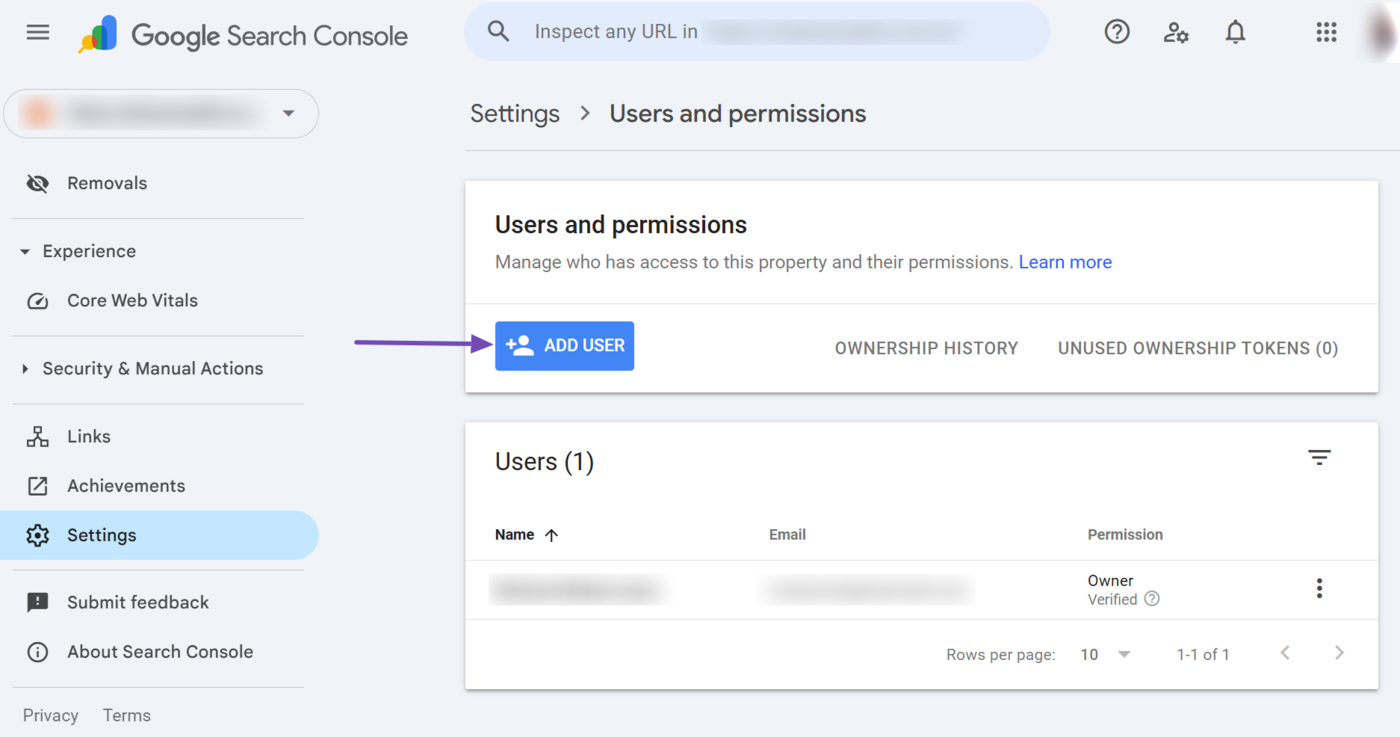Collapse the Experience section
Image resolution: width=1400 pixels, height=737 pixels.
click(x=25, y=252)
